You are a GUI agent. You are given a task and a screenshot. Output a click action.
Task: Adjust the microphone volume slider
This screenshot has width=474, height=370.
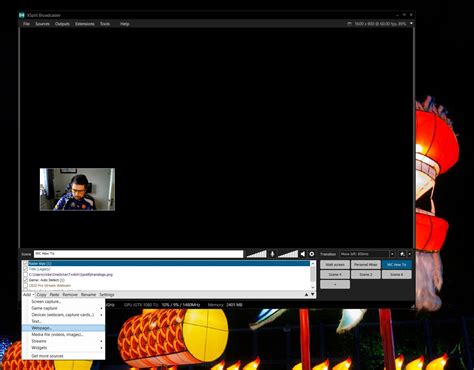click(x=257, y=254)
